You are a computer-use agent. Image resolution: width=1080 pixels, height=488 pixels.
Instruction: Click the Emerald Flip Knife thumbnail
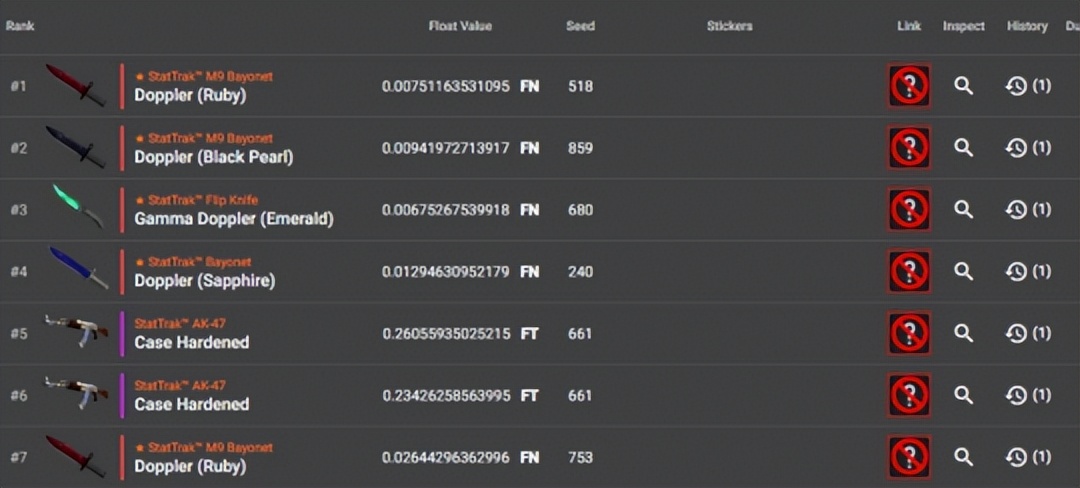click(x=77, y=205)
